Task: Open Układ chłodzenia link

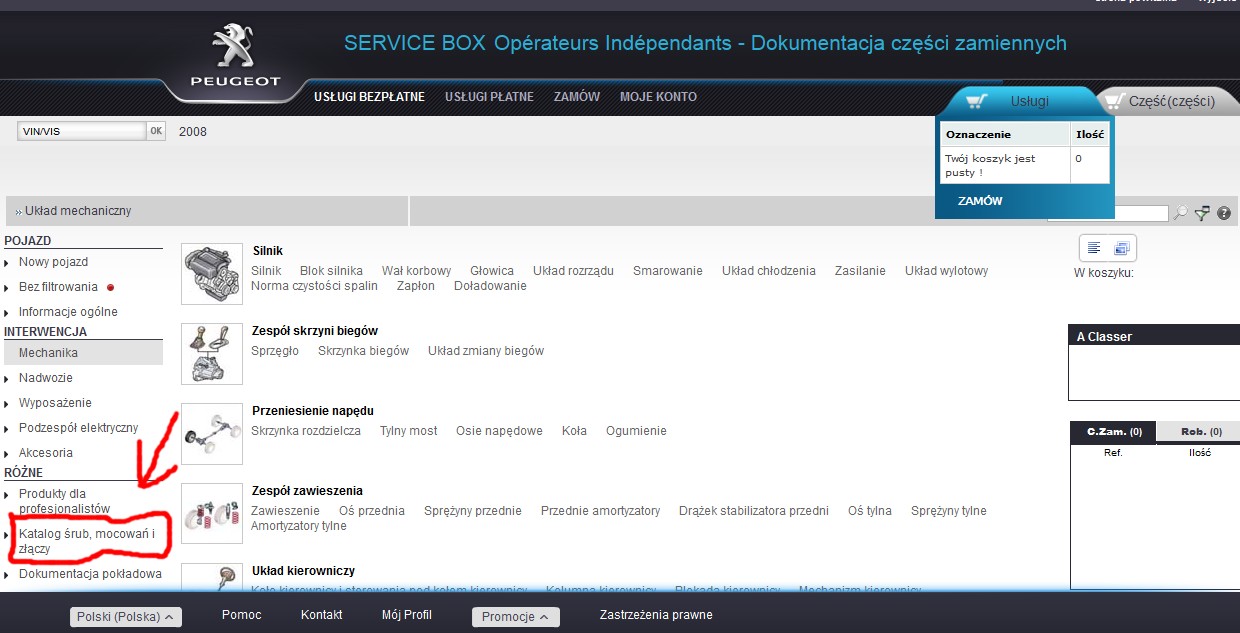Action: click(x=769, y=271)
